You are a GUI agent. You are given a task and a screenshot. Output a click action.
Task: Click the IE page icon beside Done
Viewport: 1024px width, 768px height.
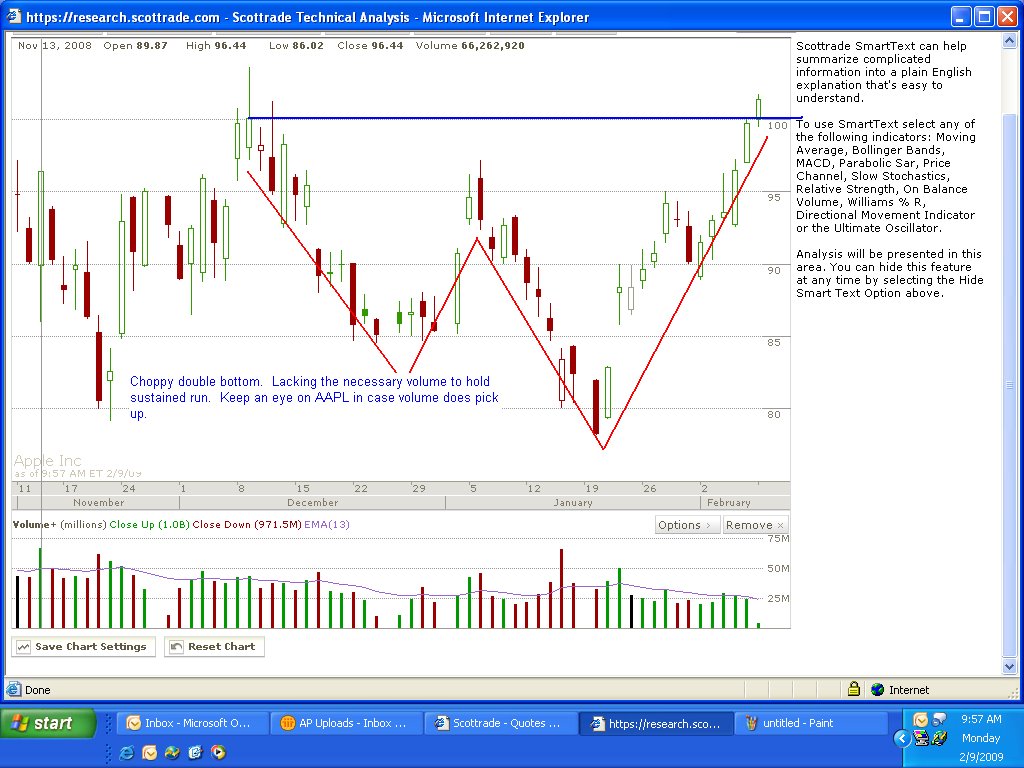14,690
